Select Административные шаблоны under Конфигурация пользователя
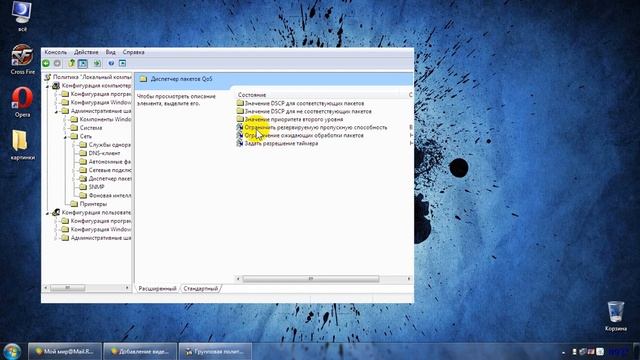640x360 pixels. (101, 238)
